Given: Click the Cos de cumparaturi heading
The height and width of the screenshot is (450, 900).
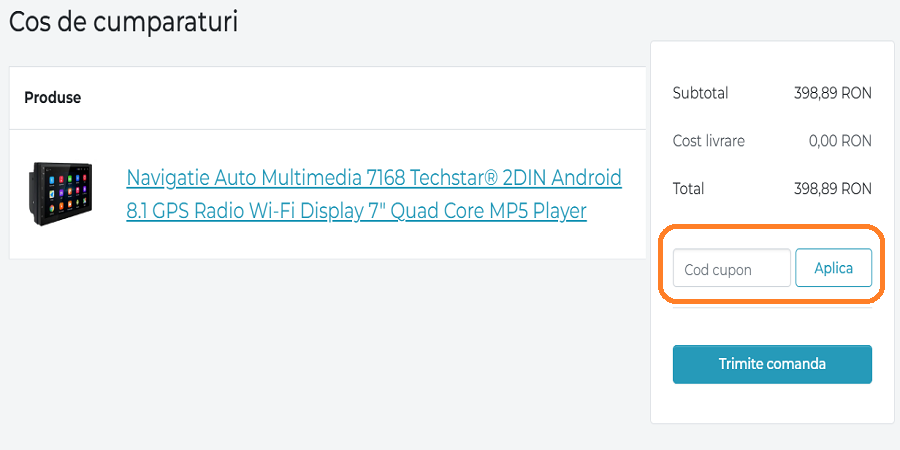Looking at the screenshot, I should click(x=124, y=22).
